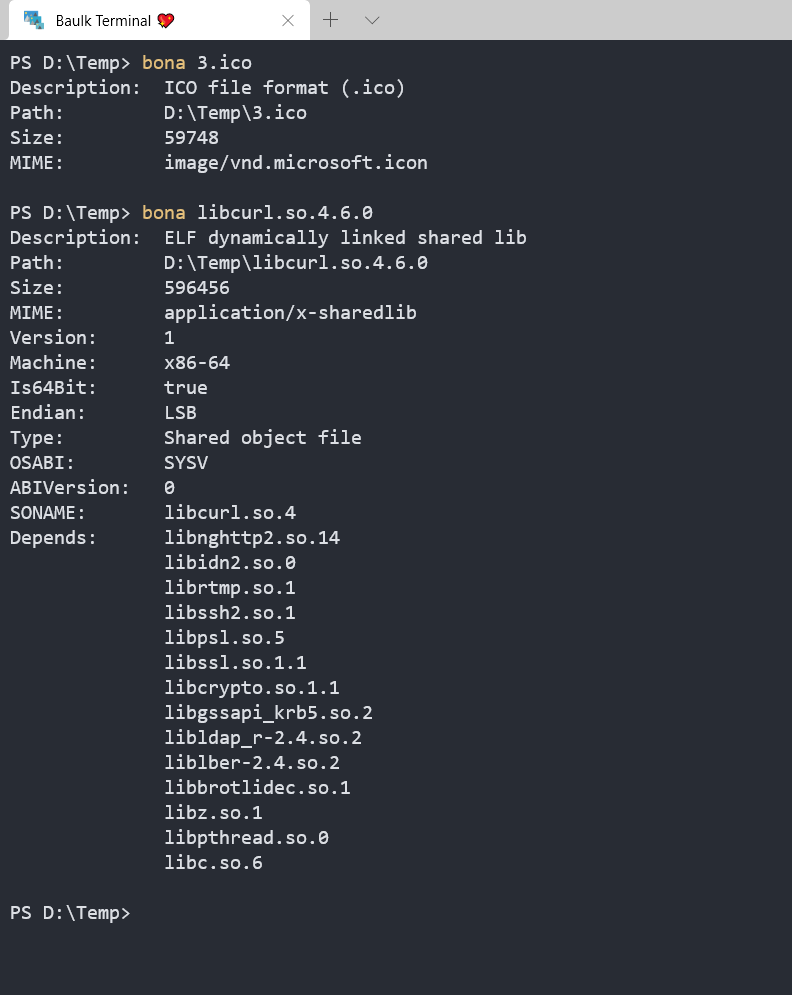Click the heart emoji in tab title
The image size is (792, 995).
165,20
